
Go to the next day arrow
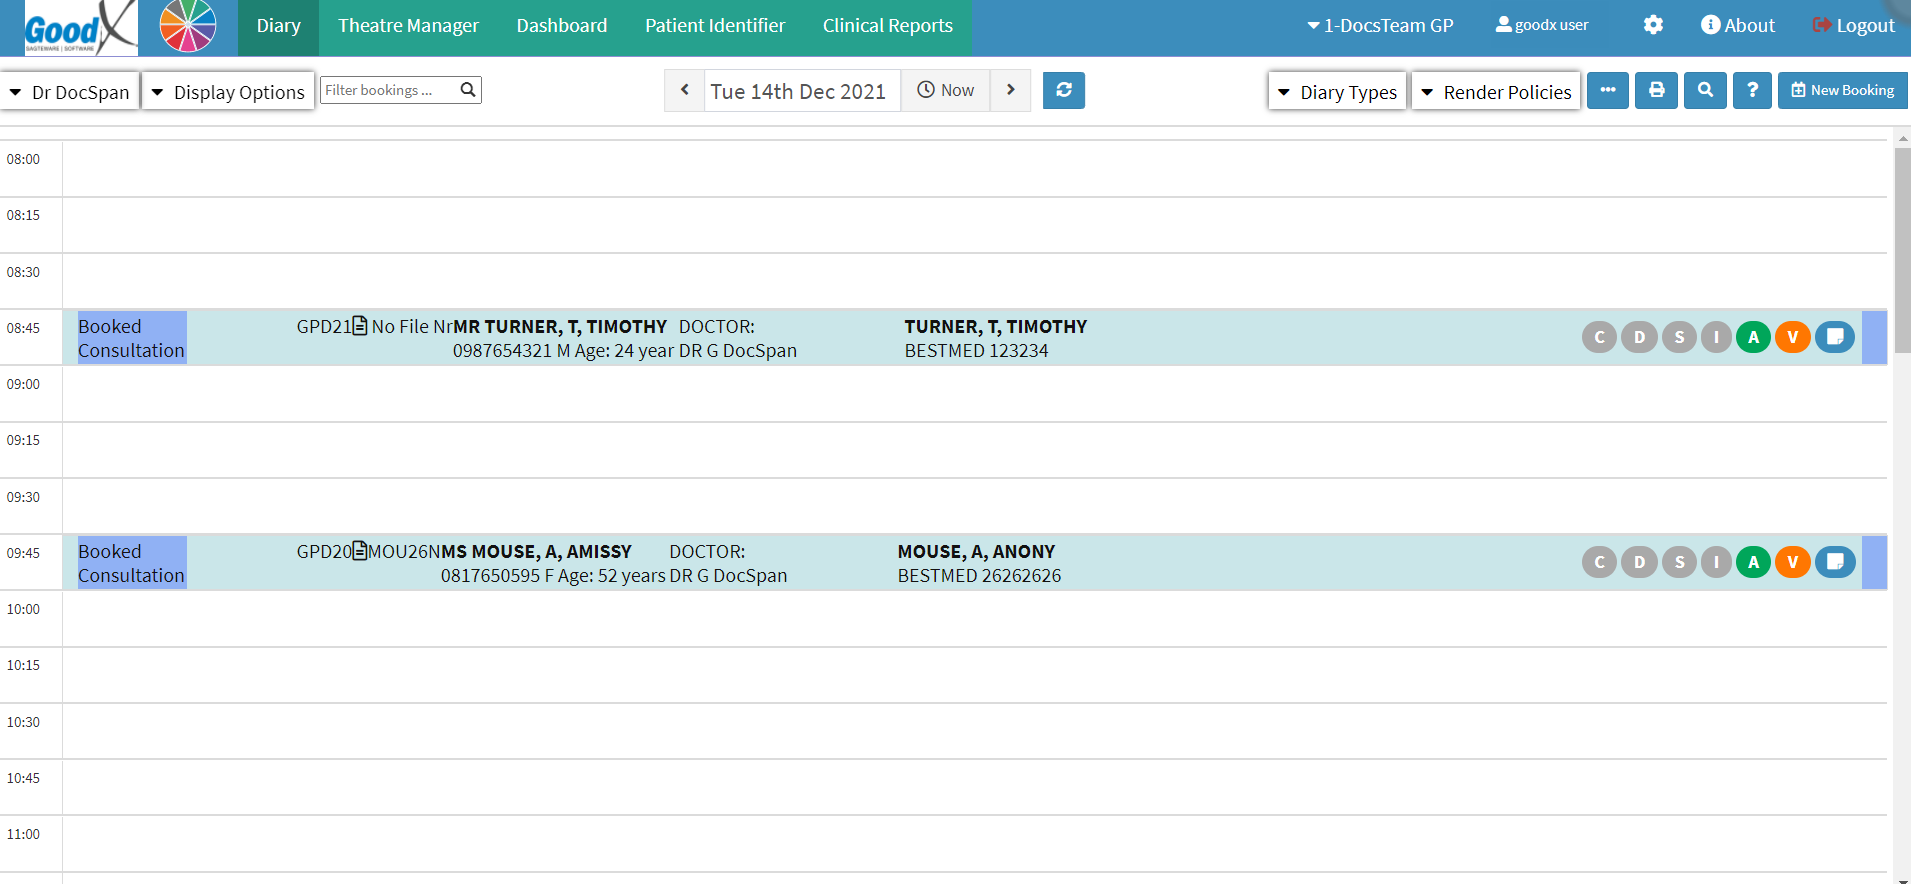click(x=1010, y=90)
